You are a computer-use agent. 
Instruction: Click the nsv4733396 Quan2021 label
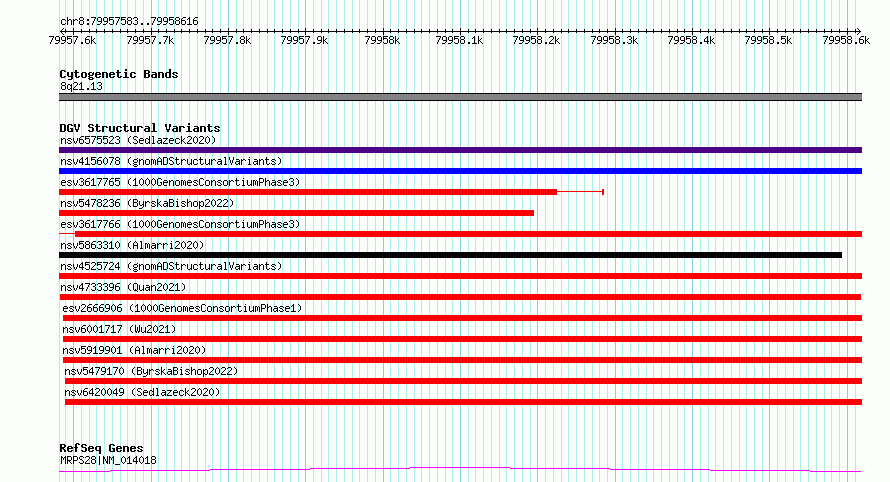coord(123,287)
